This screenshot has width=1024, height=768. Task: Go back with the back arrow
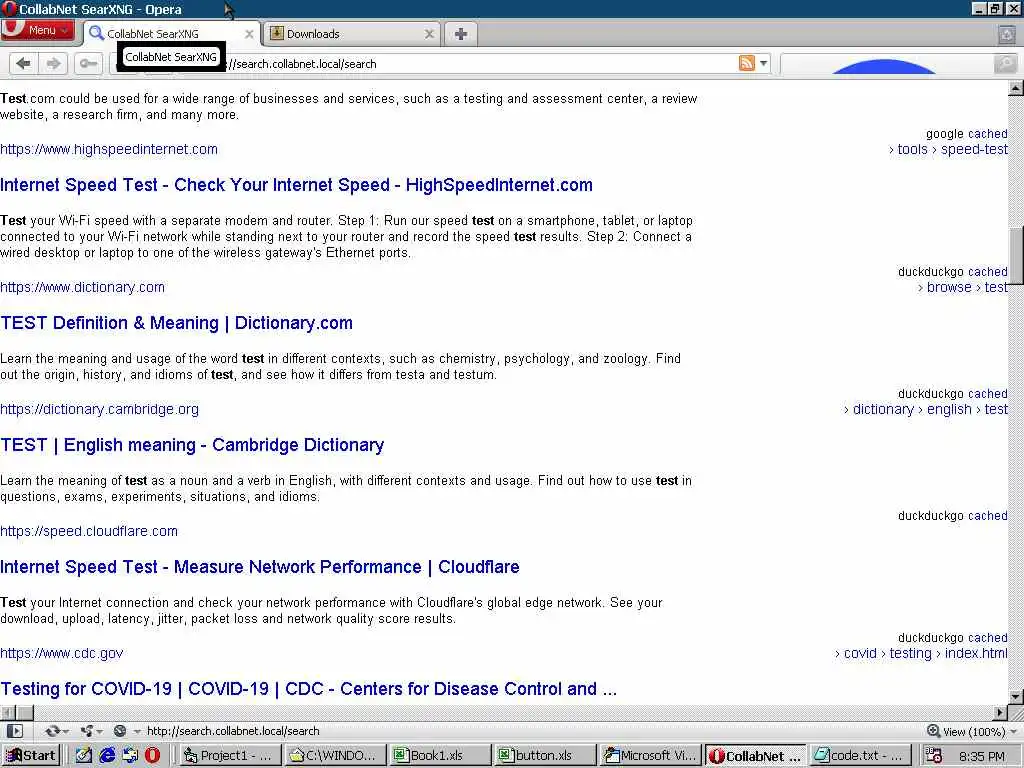tap(24, 63)
